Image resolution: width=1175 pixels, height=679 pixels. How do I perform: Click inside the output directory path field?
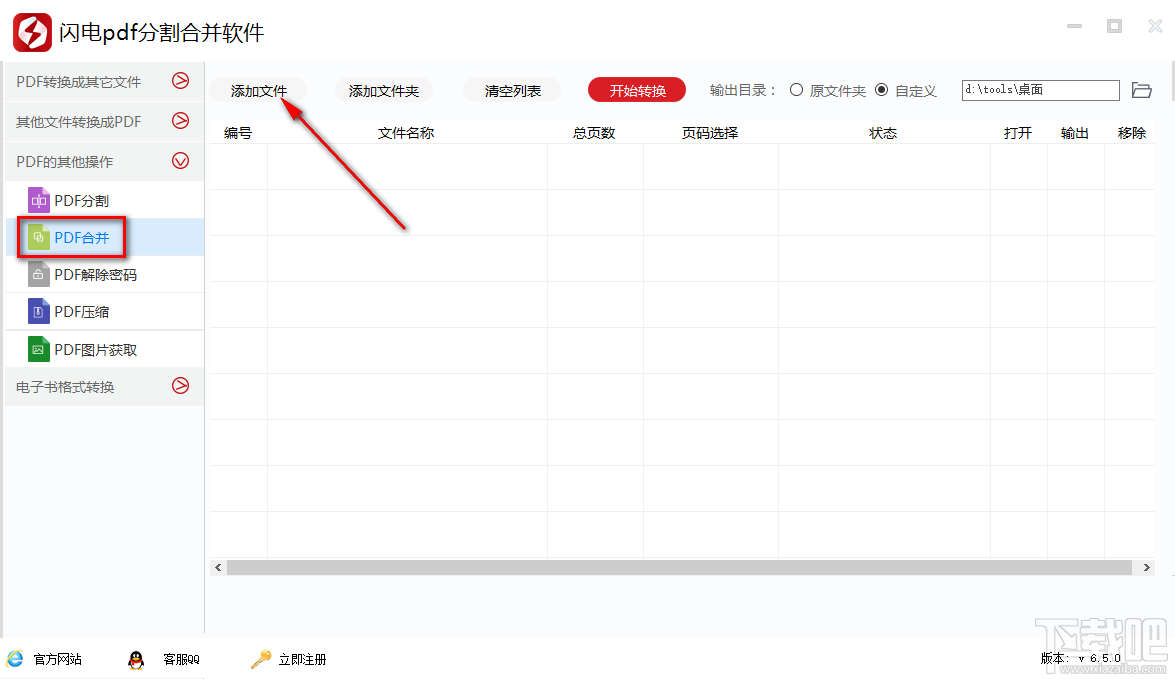tap(1040, 89)
